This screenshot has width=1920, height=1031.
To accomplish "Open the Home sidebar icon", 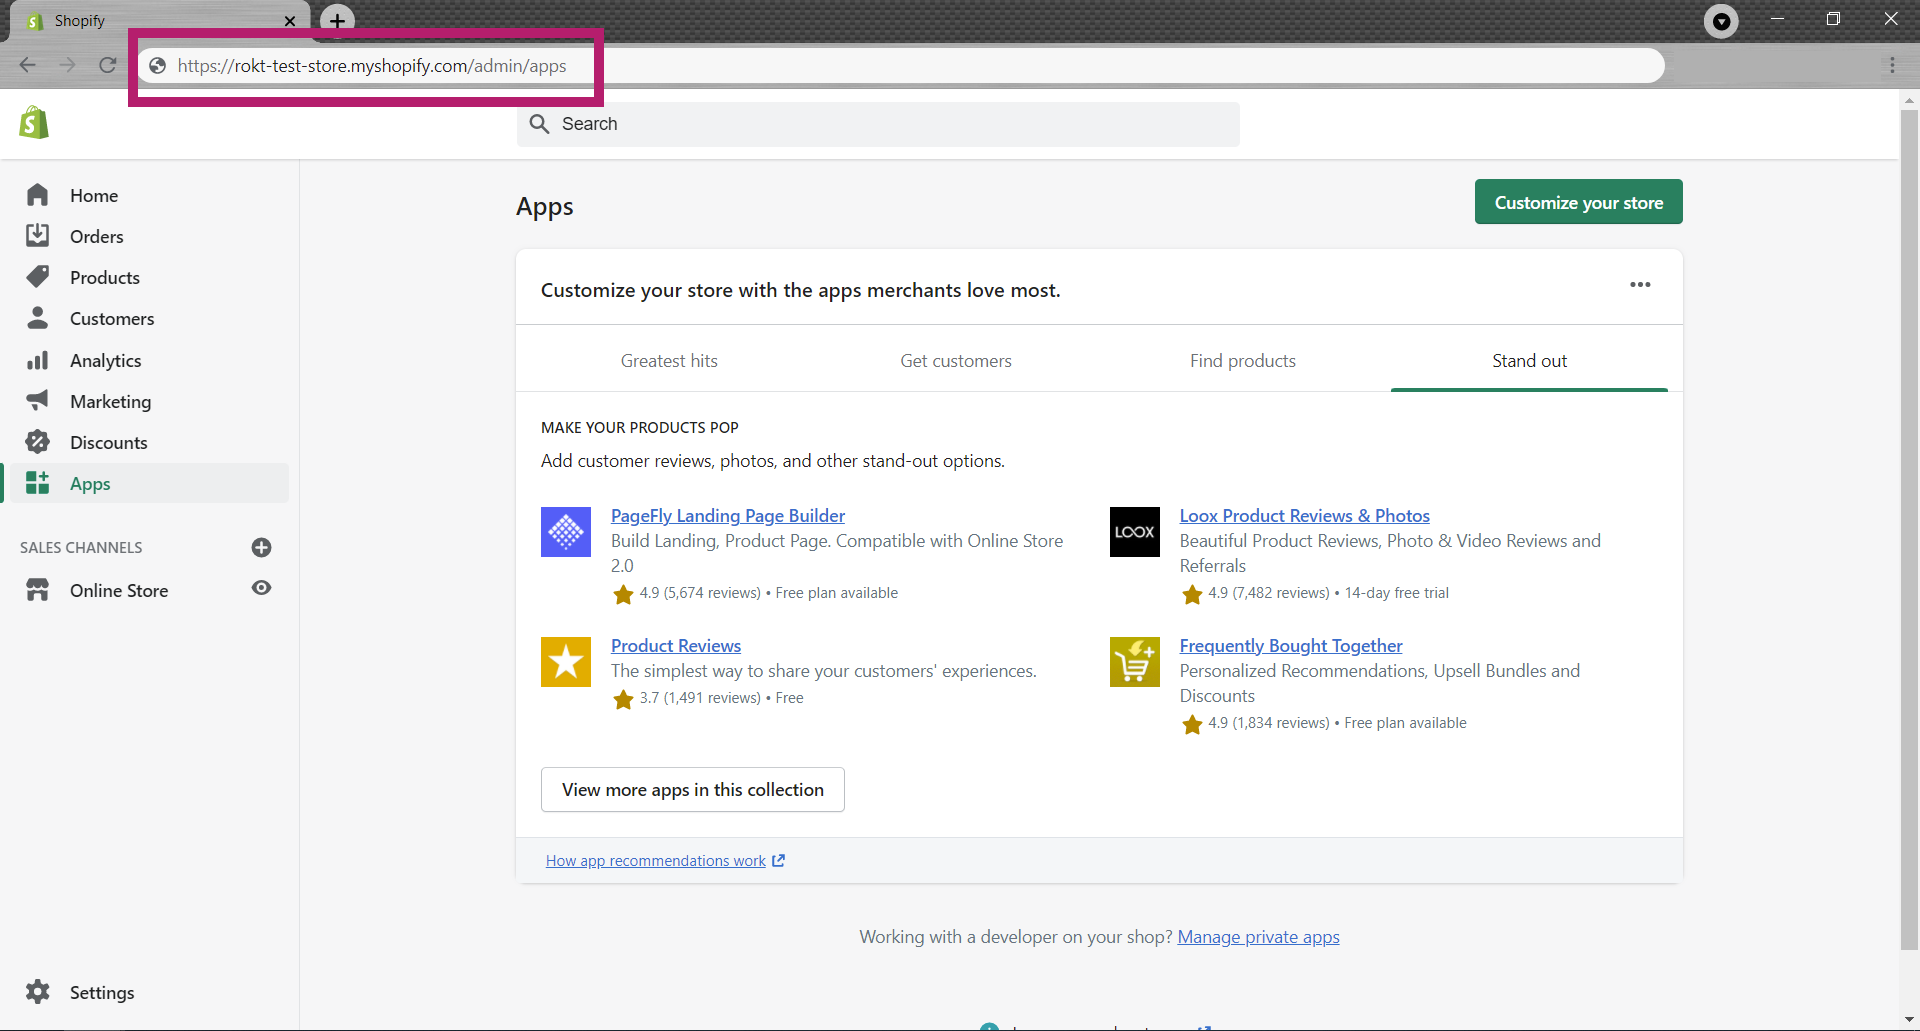I will coord(38,195).
